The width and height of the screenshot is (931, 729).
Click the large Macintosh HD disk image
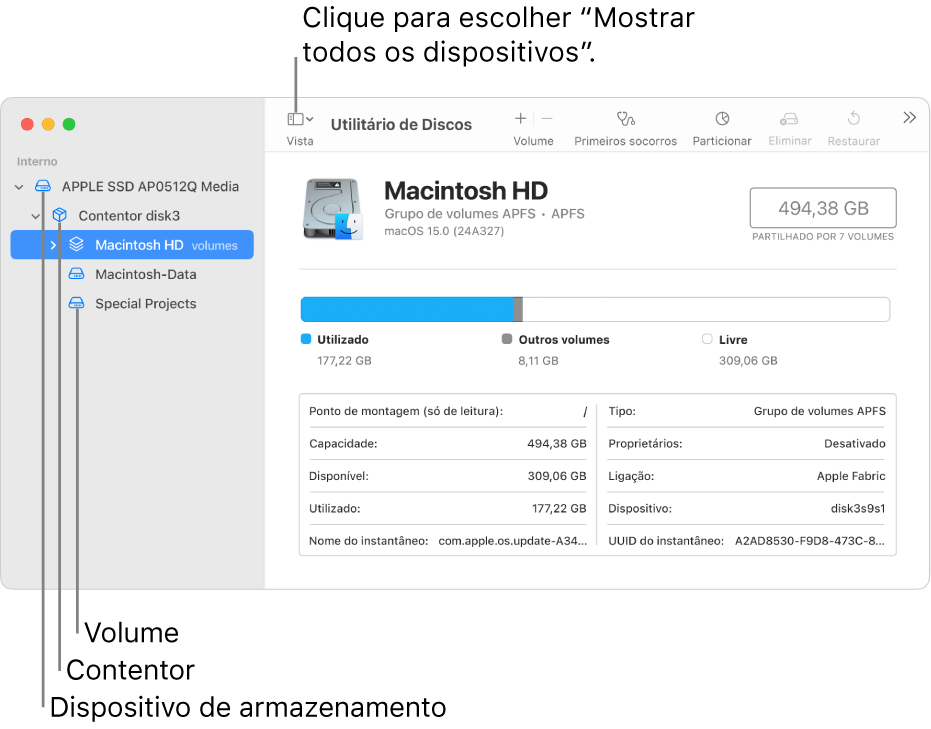pyautogui.click(x=332, y=209)
